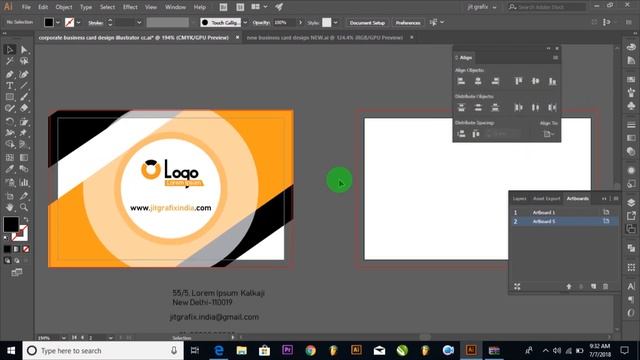Toggle orientation icon for Artboard 5
The image size is (640, 360).
pyautogui.click(x=606, y=221)
